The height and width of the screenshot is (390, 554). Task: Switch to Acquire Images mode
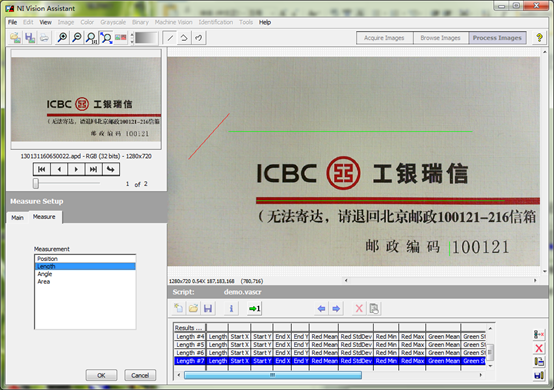(x=384, y=38)
